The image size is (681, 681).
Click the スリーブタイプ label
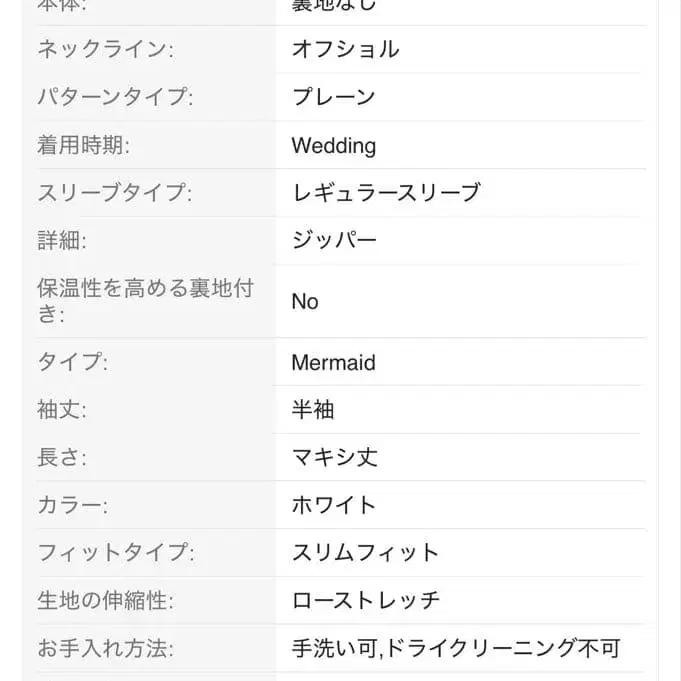click(x=115, y=193)
